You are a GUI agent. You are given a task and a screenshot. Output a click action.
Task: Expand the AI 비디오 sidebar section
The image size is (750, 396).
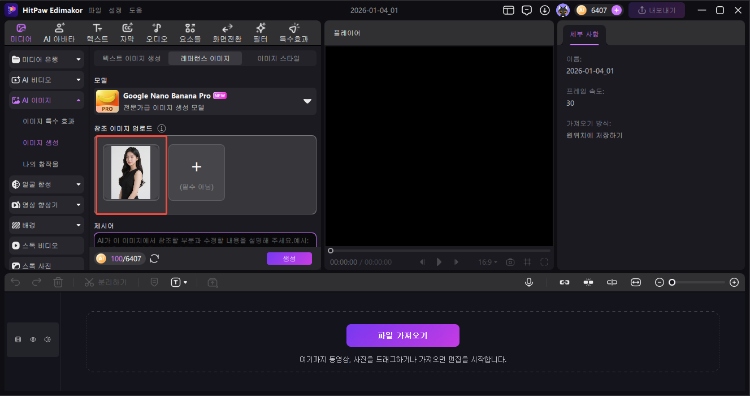[46, 80]
